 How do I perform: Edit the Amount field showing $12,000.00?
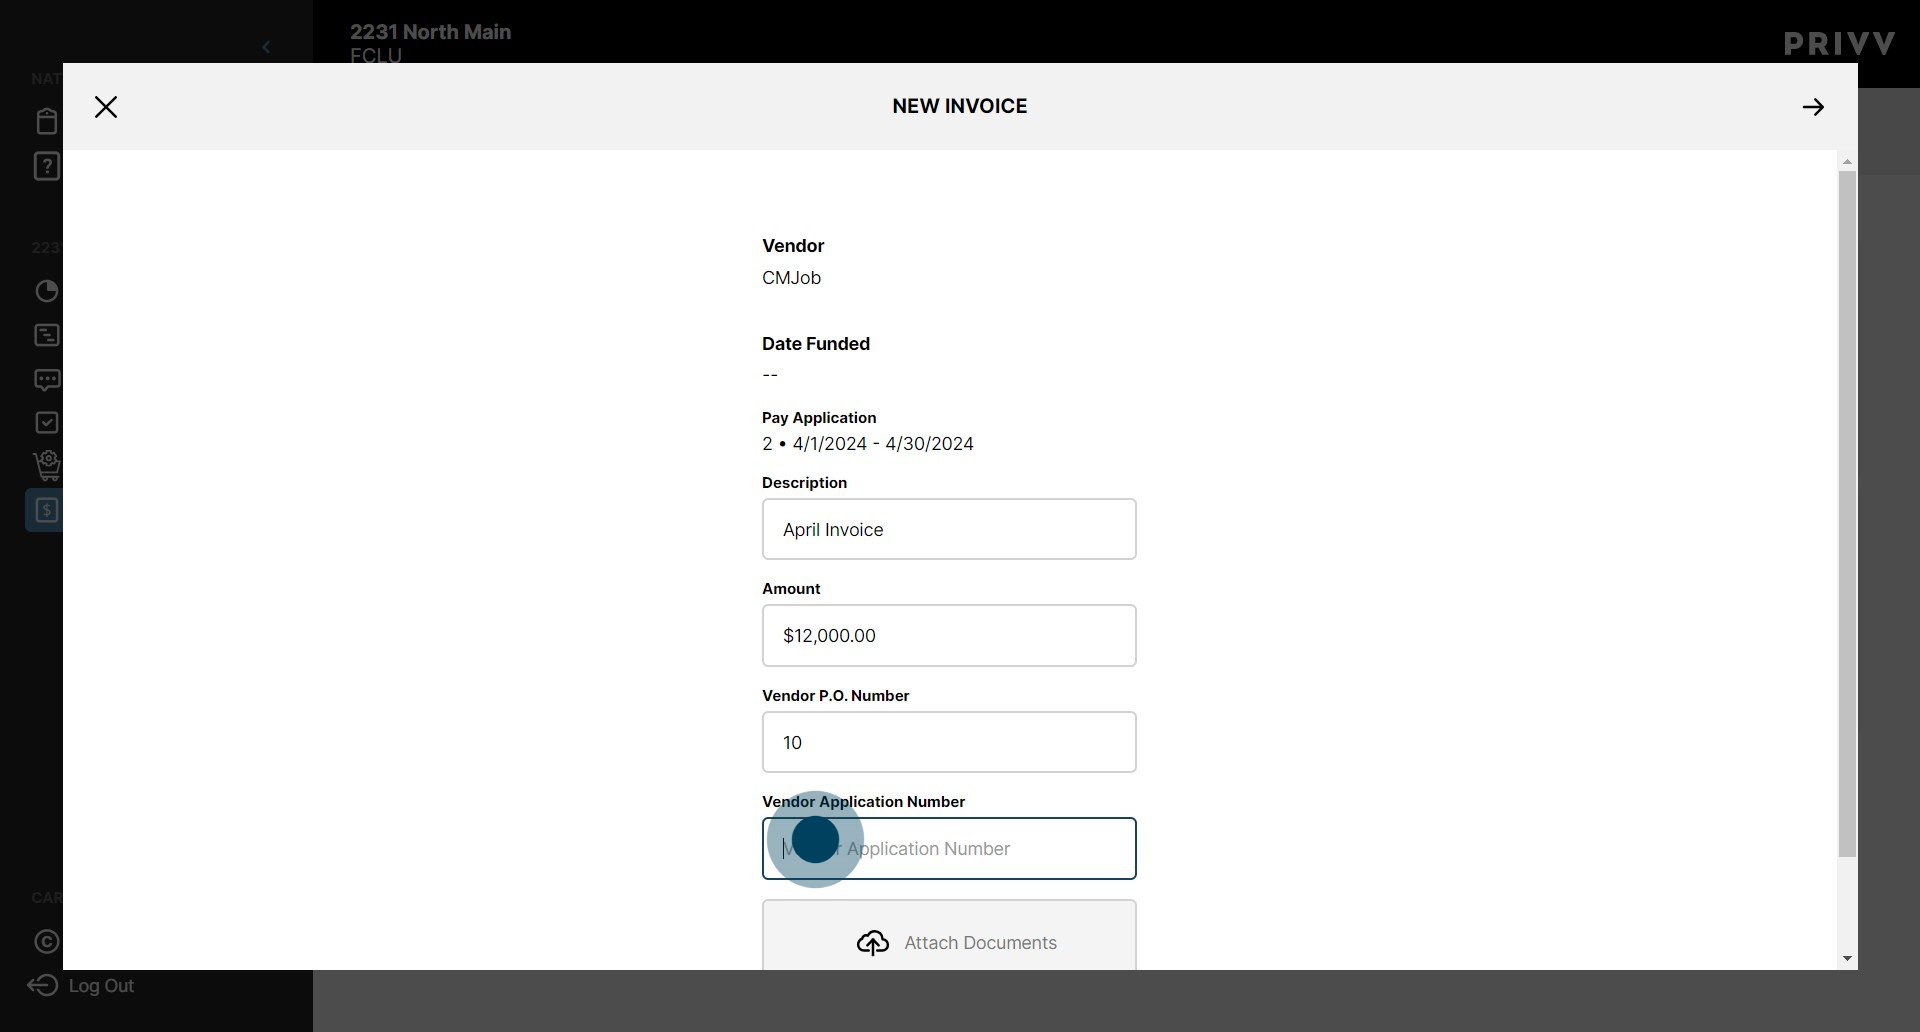[949, 635]
